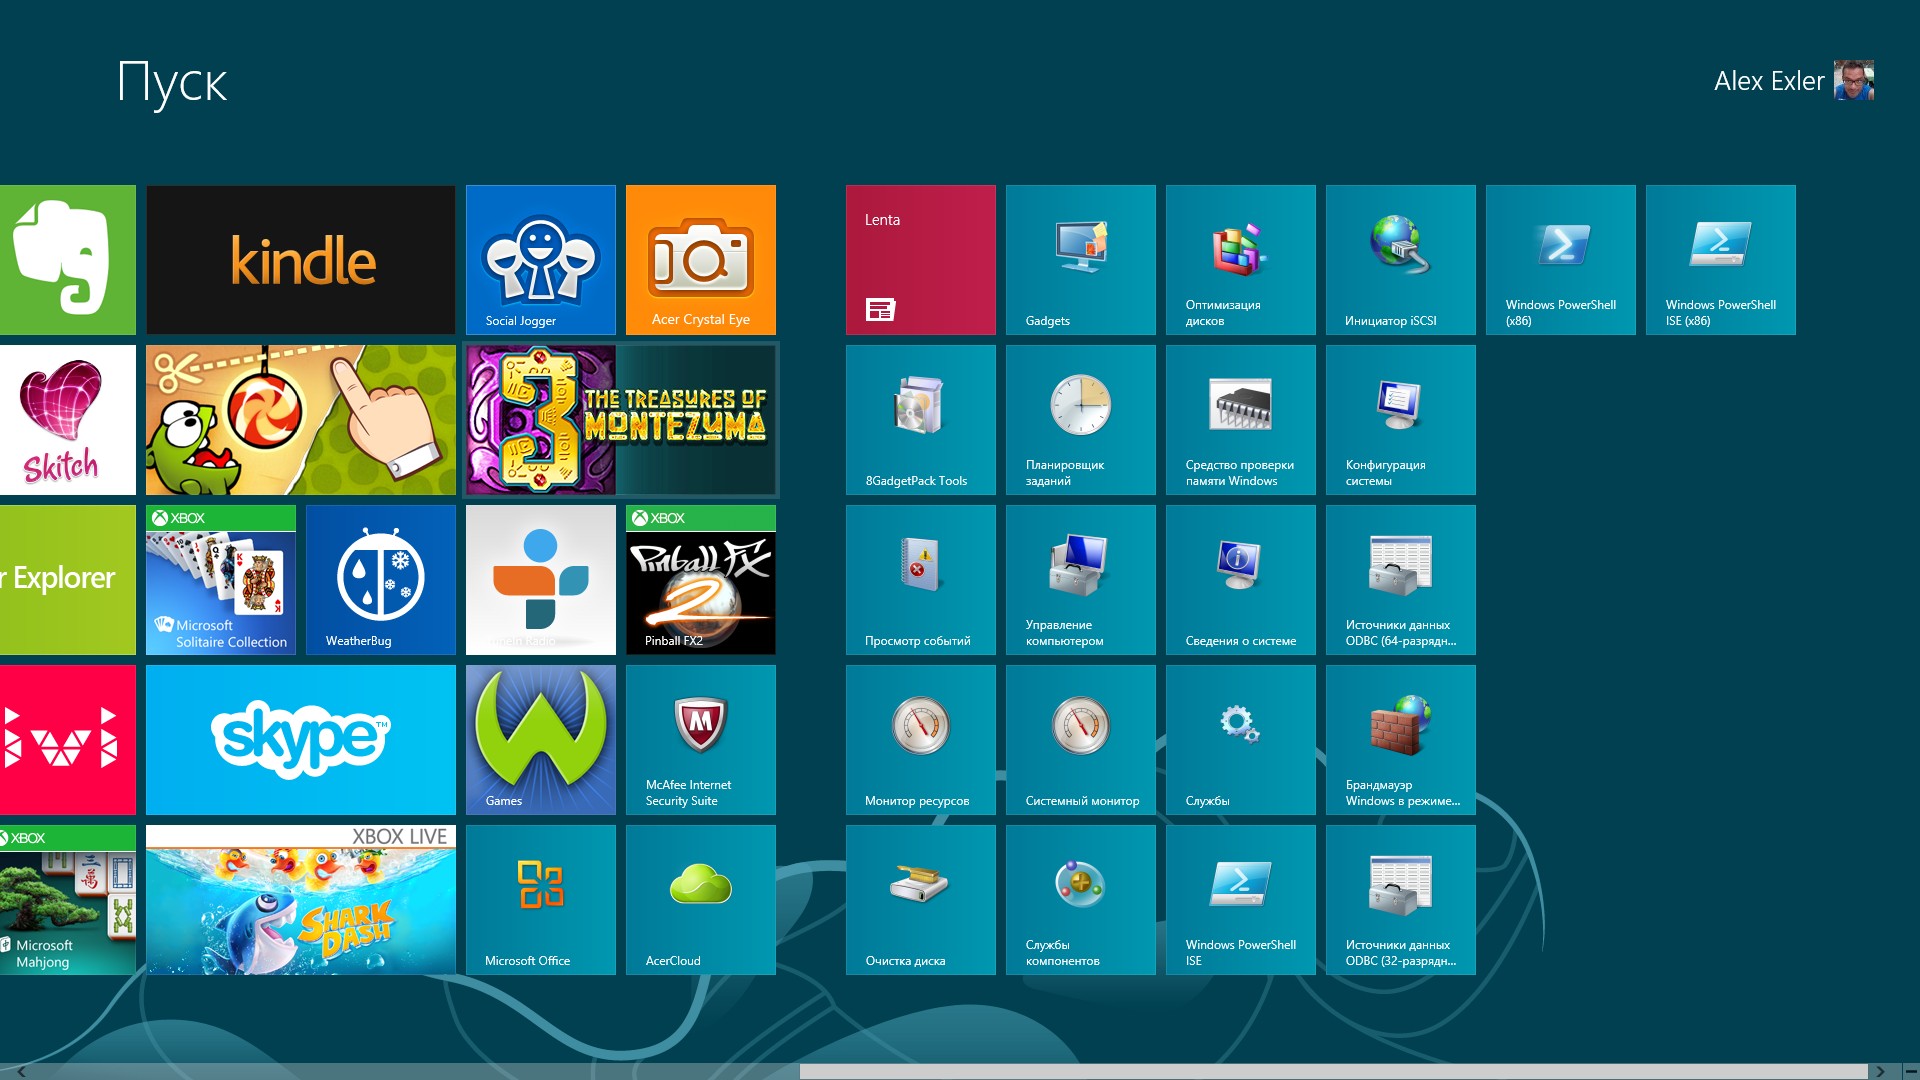This screenshot has width=1920, height=1080.
Task: Open the Службы (Services) tile
Action: tap(1240, 740)
